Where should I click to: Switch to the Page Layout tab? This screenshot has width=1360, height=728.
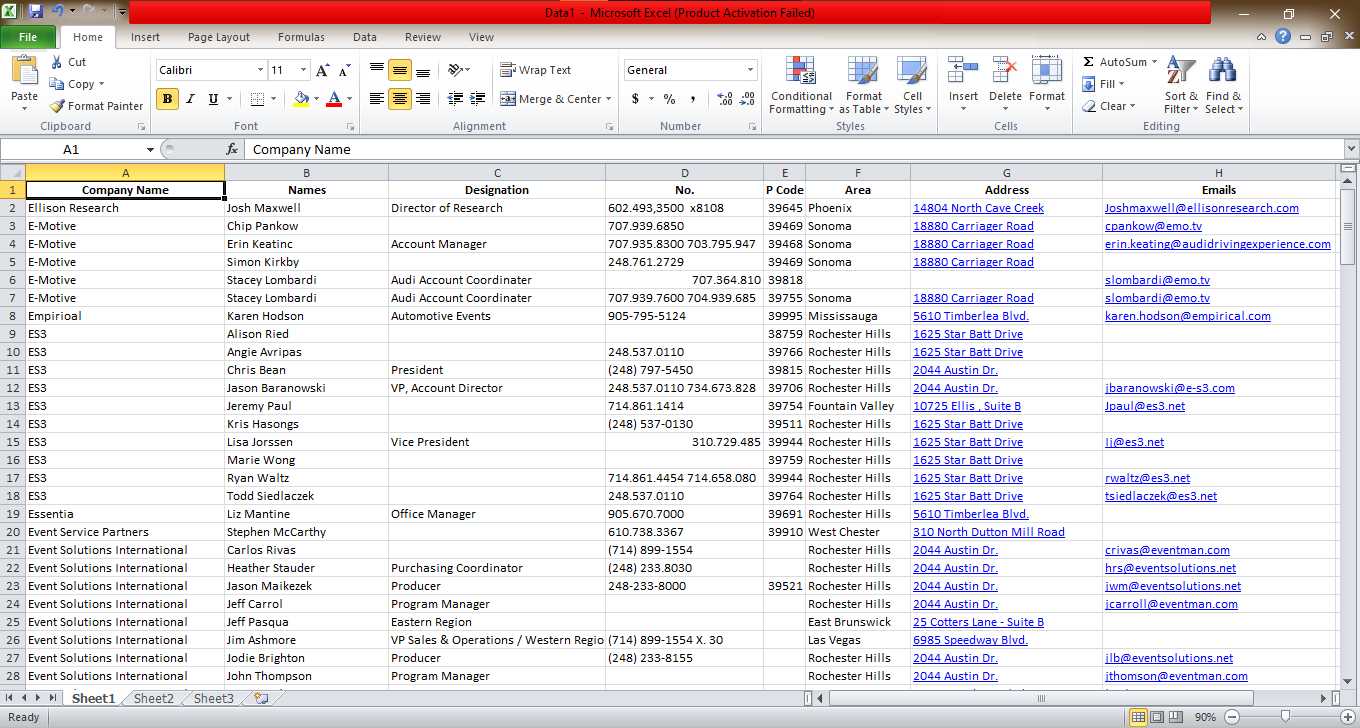219,37
